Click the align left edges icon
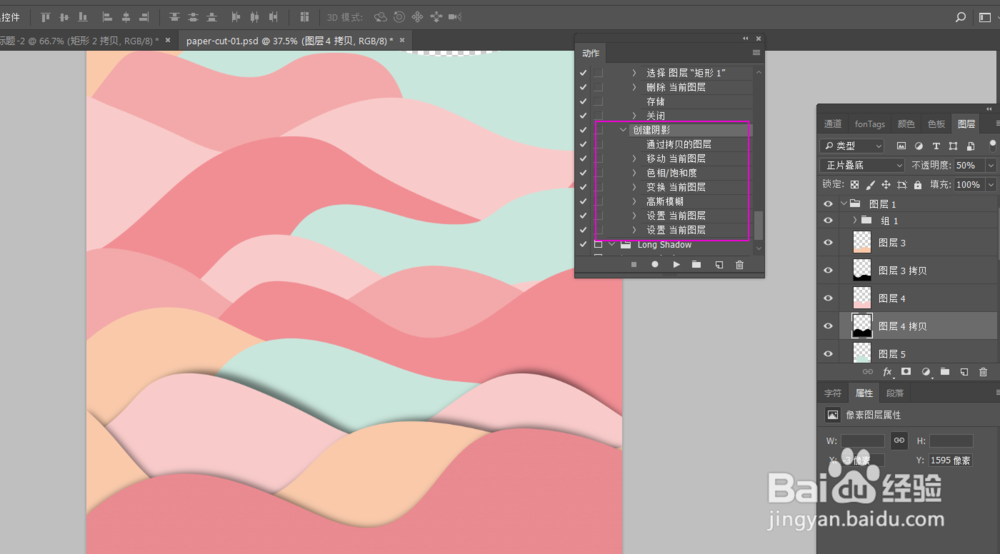1000x554 pixels. point(107,17)
